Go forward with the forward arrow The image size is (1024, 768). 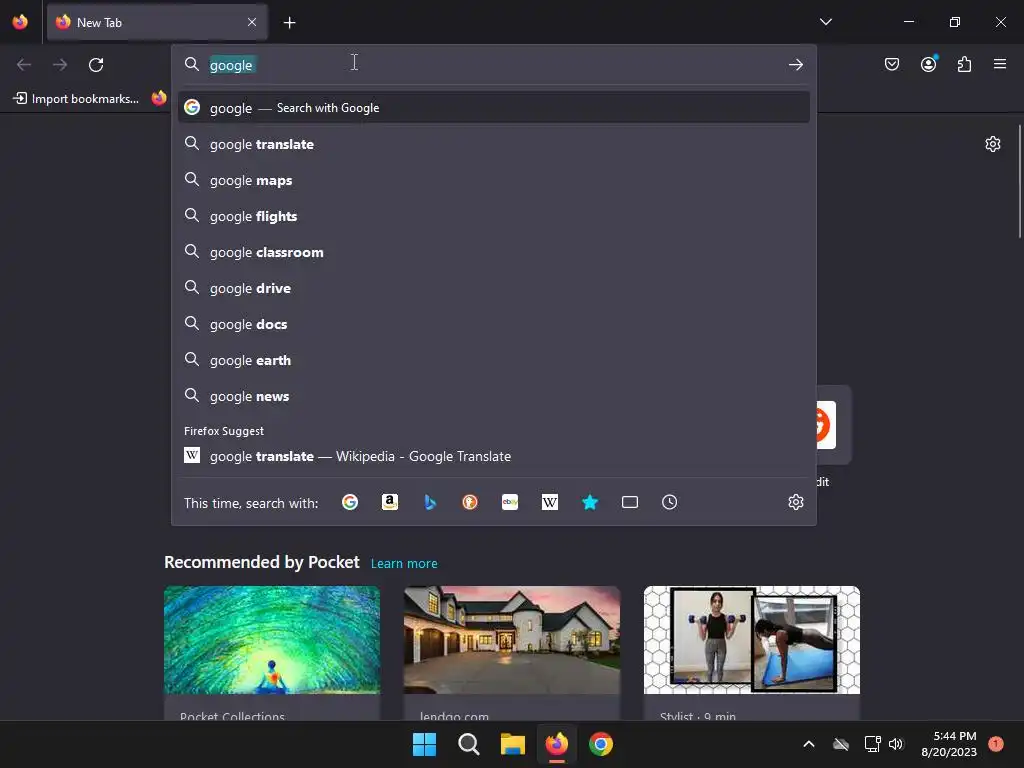pyautogui.click(x=60, y=65)
